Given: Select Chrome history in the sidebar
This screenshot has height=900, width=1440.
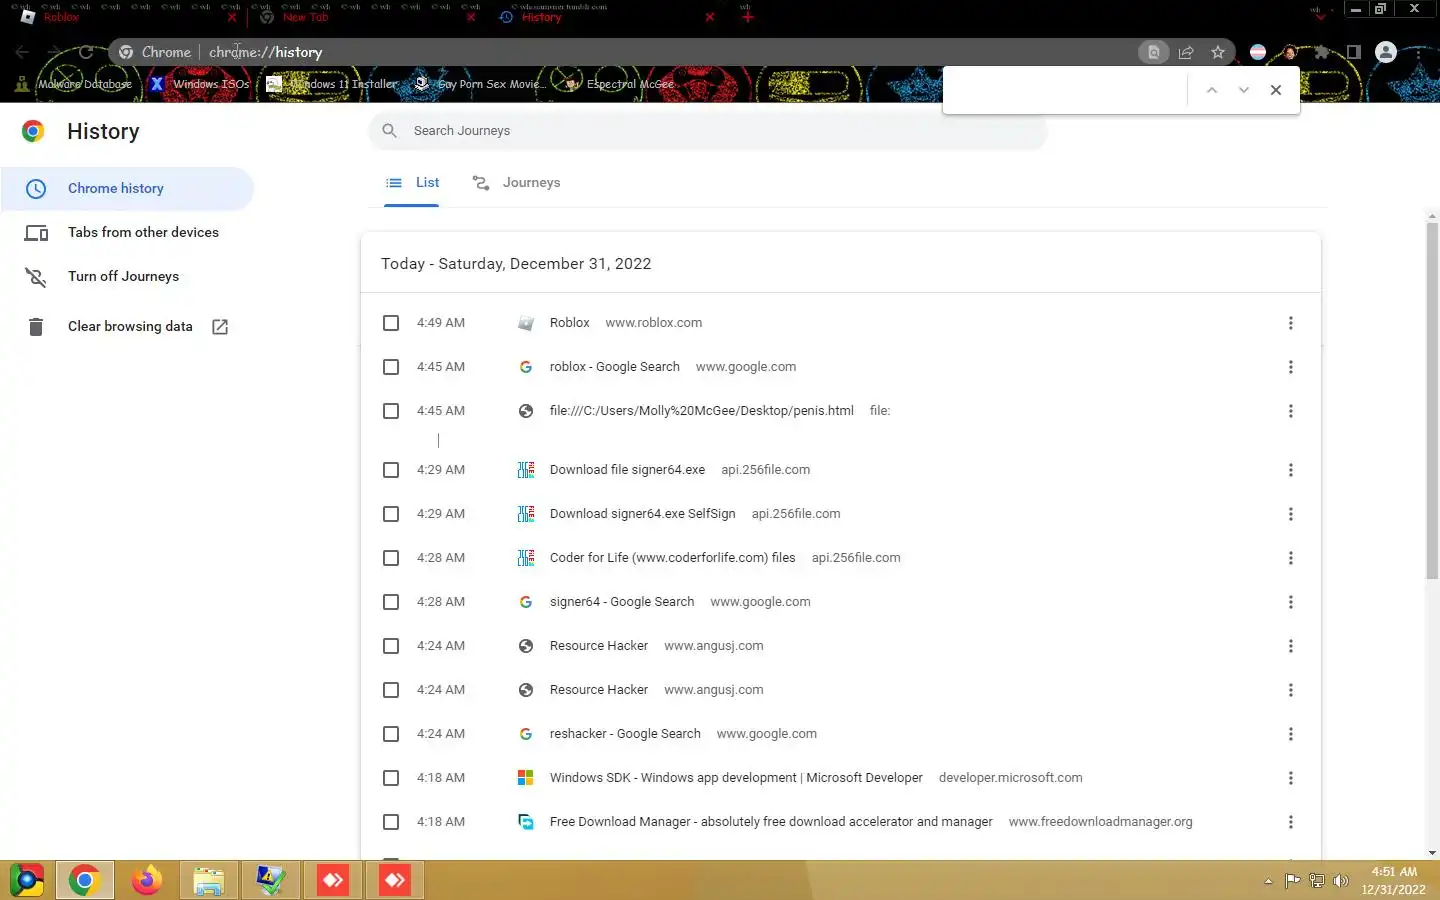Looking at the screenshot, I should 127,189.
